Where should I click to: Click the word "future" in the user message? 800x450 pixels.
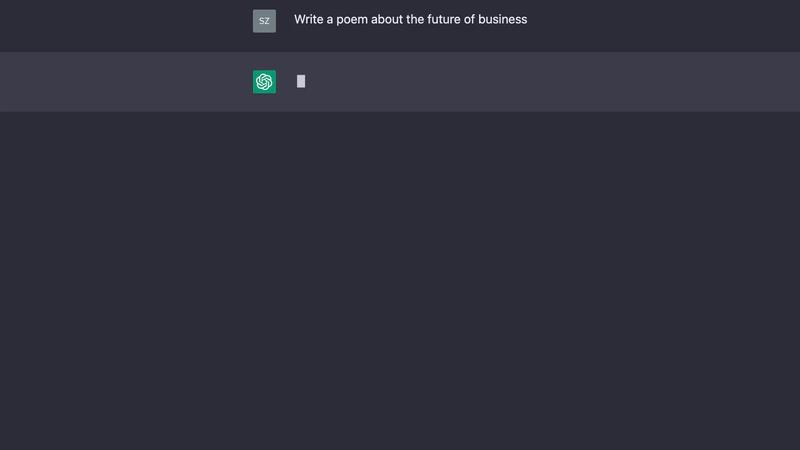coord(442,19)
